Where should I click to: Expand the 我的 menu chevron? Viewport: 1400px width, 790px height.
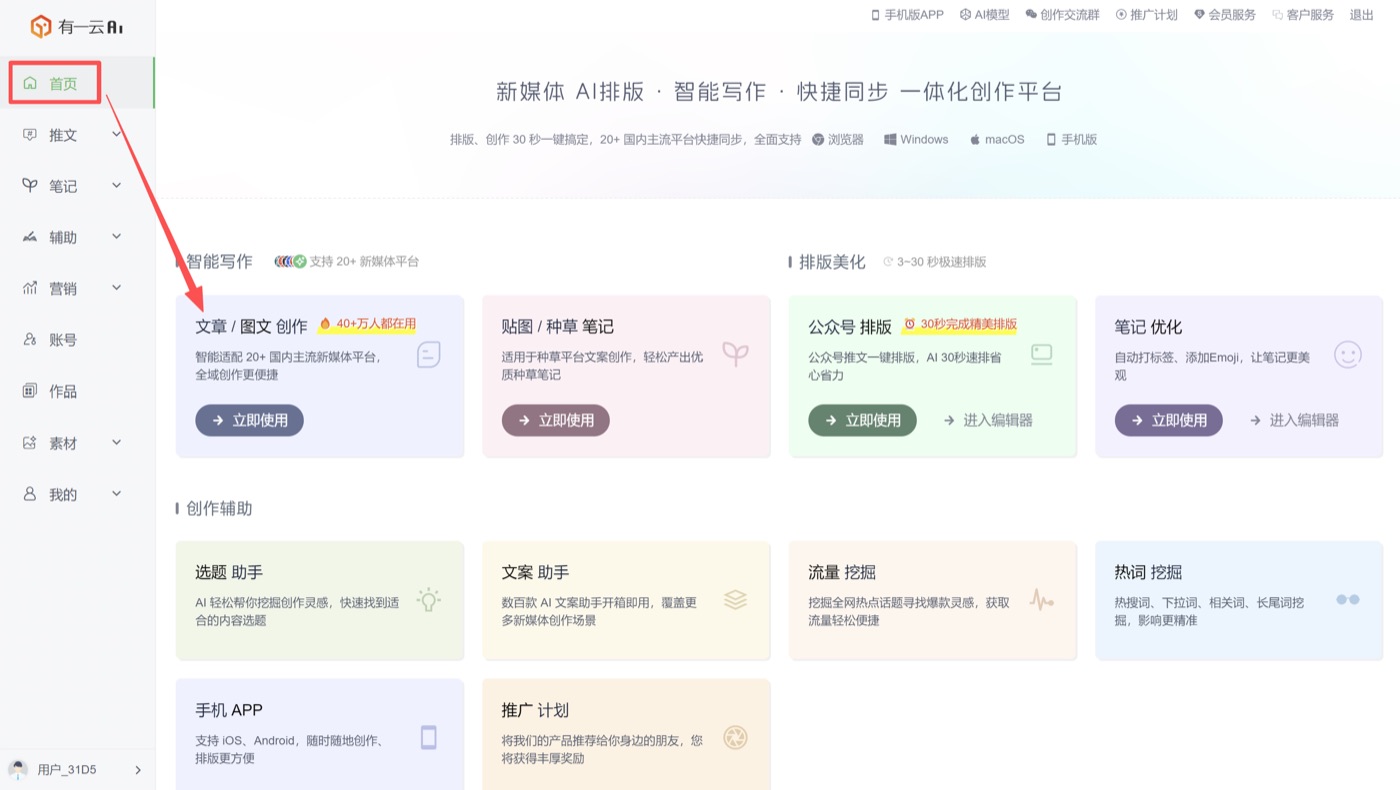(117, 493)
